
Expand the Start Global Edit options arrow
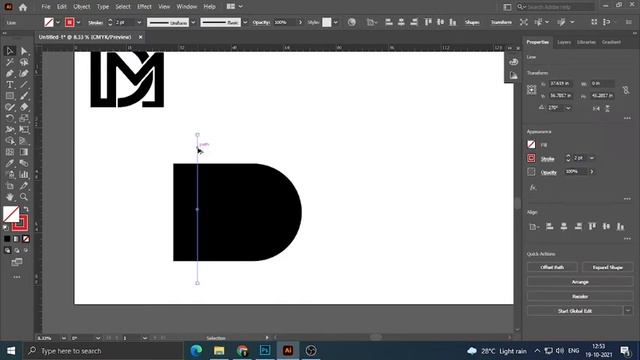628,311
